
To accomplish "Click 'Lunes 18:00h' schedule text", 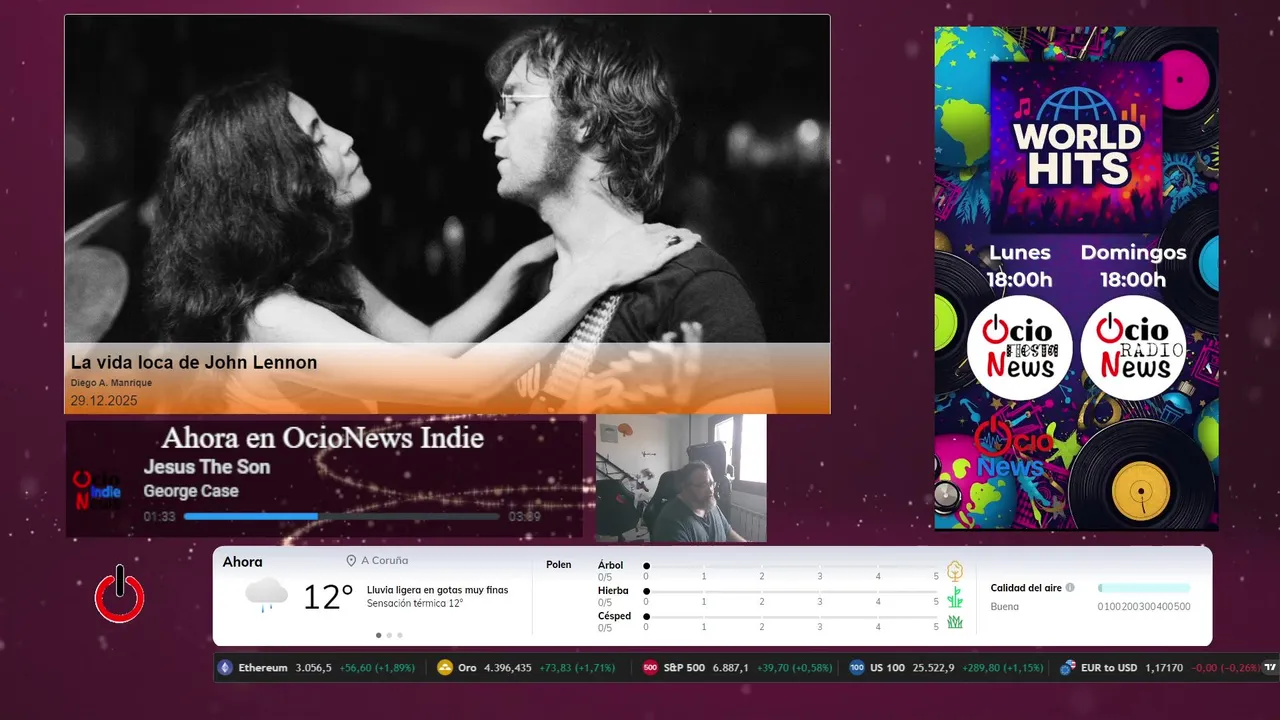I will (x=1020, y=266).
